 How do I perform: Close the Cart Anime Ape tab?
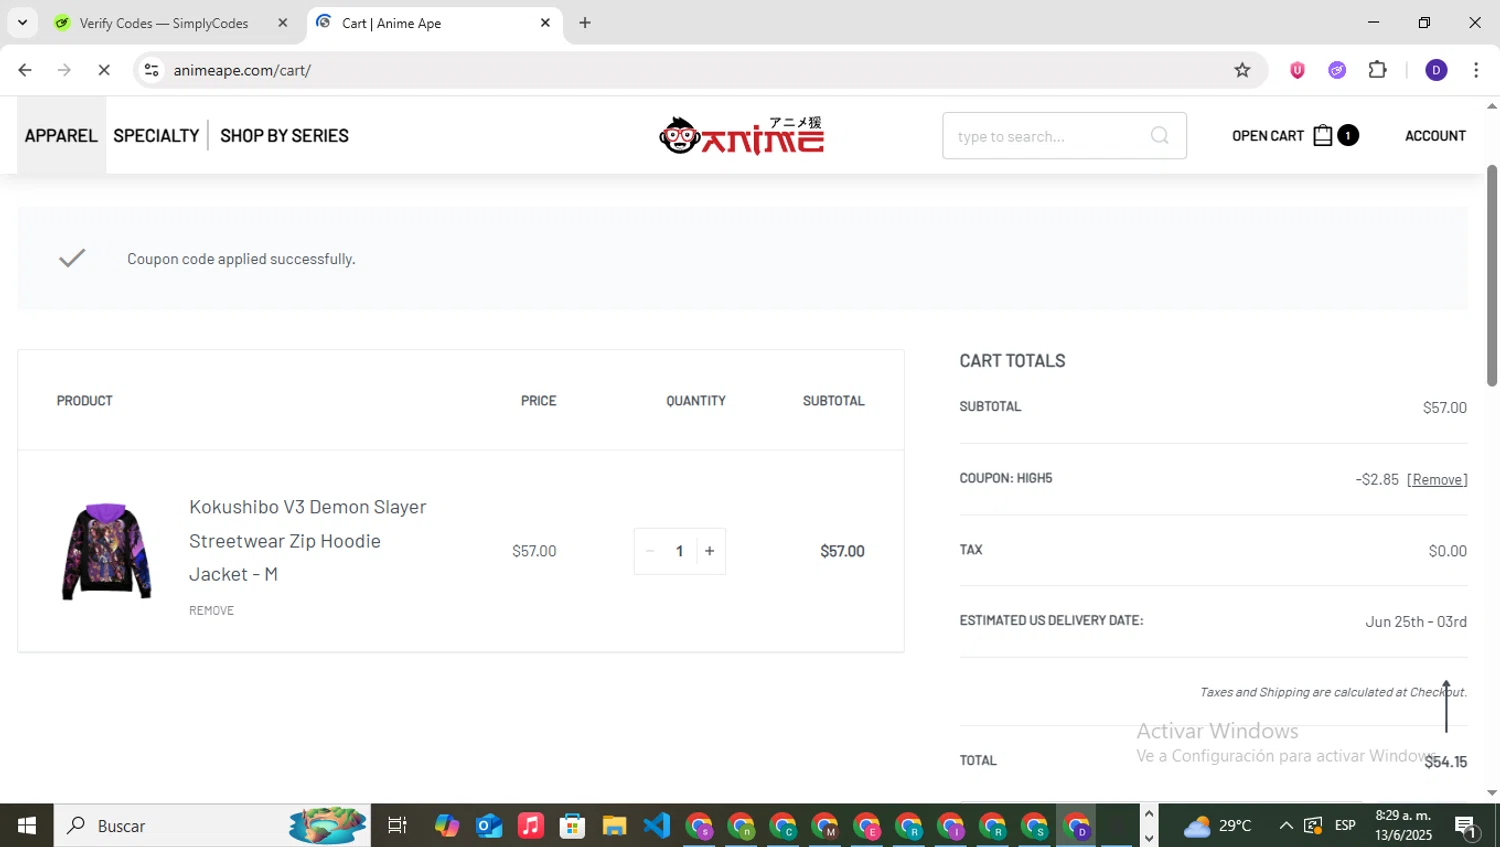click(x=545, y=23)
